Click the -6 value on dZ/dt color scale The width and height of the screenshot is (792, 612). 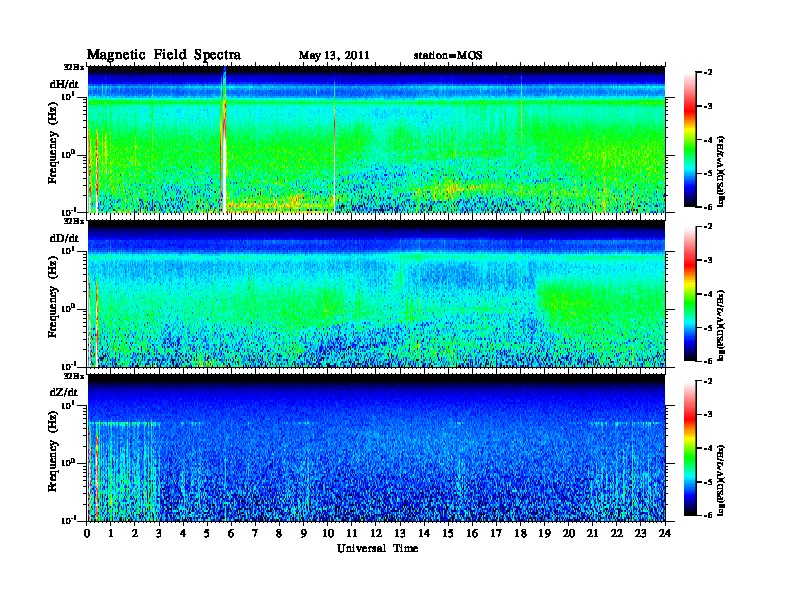[709, 515]
